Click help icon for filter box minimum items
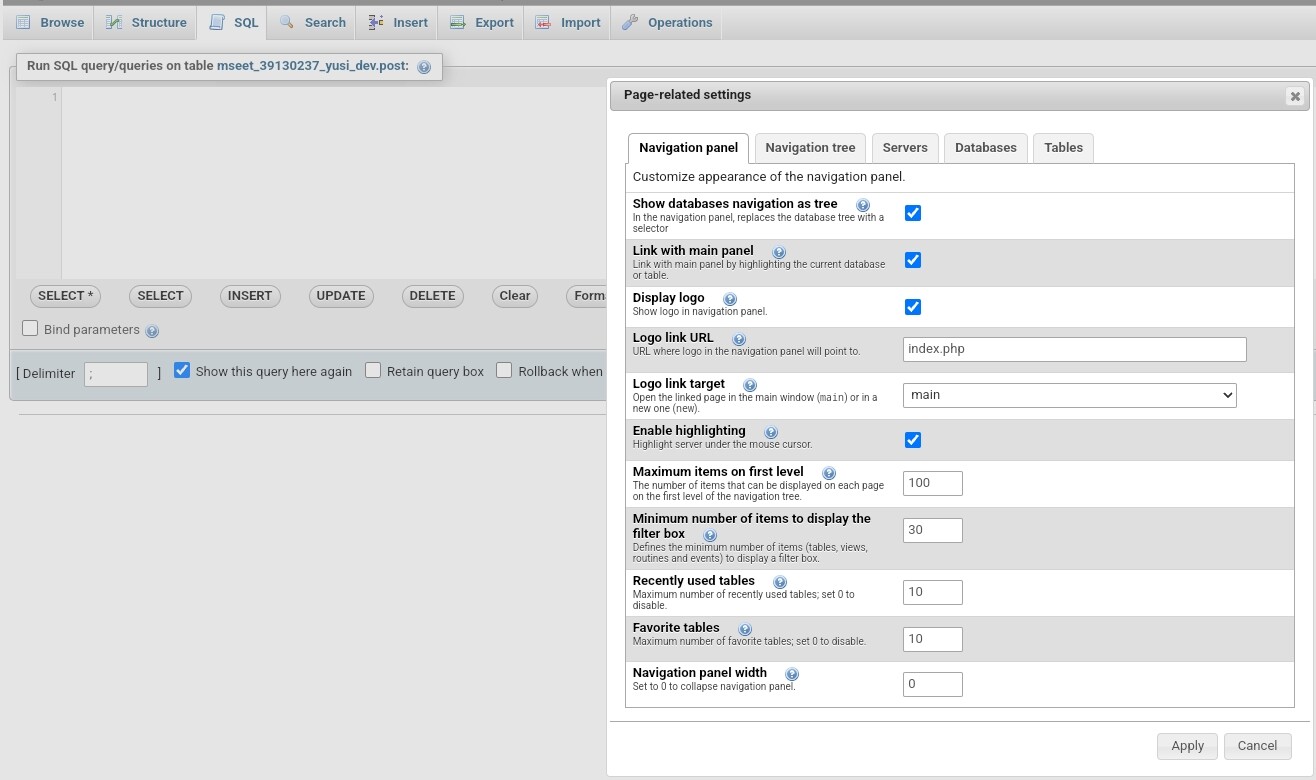 click(710, 535)
